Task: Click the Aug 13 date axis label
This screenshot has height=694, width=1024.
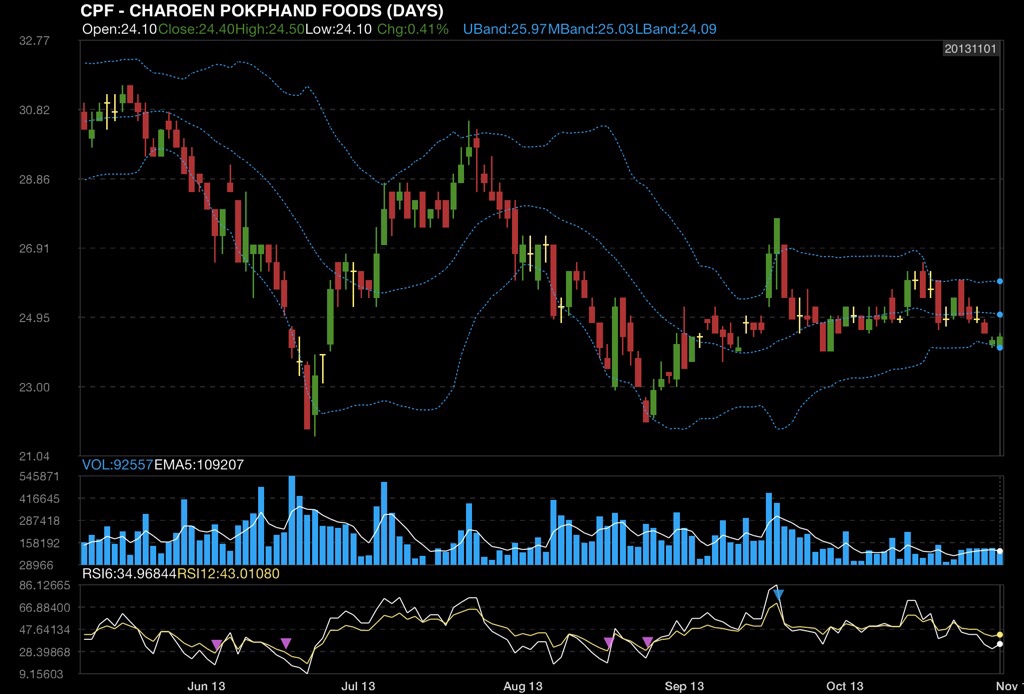Action: coord(523,686)
